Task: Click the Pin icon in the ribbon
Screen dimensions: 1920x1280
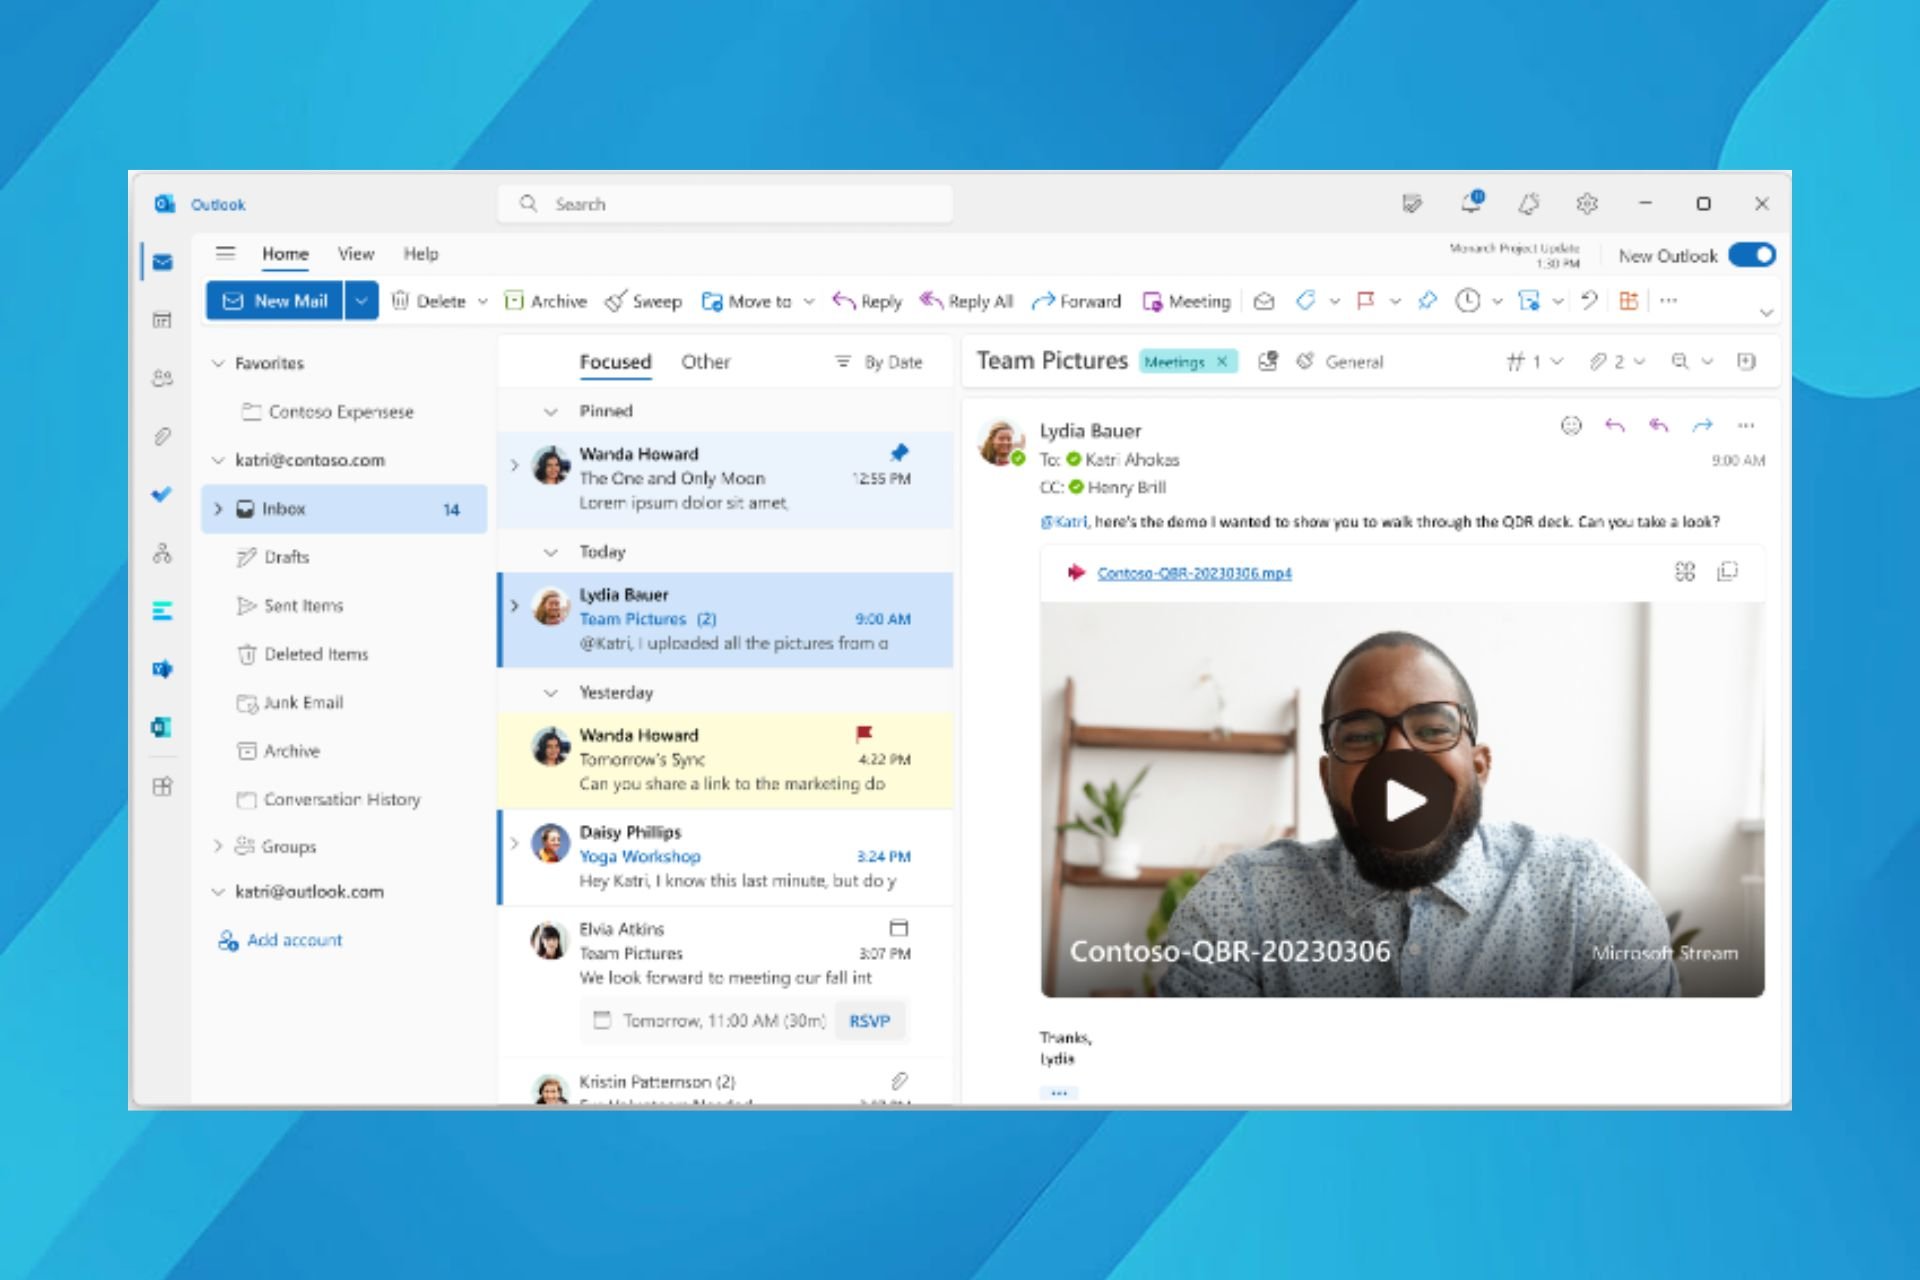Action: (x=1427, y=301)
